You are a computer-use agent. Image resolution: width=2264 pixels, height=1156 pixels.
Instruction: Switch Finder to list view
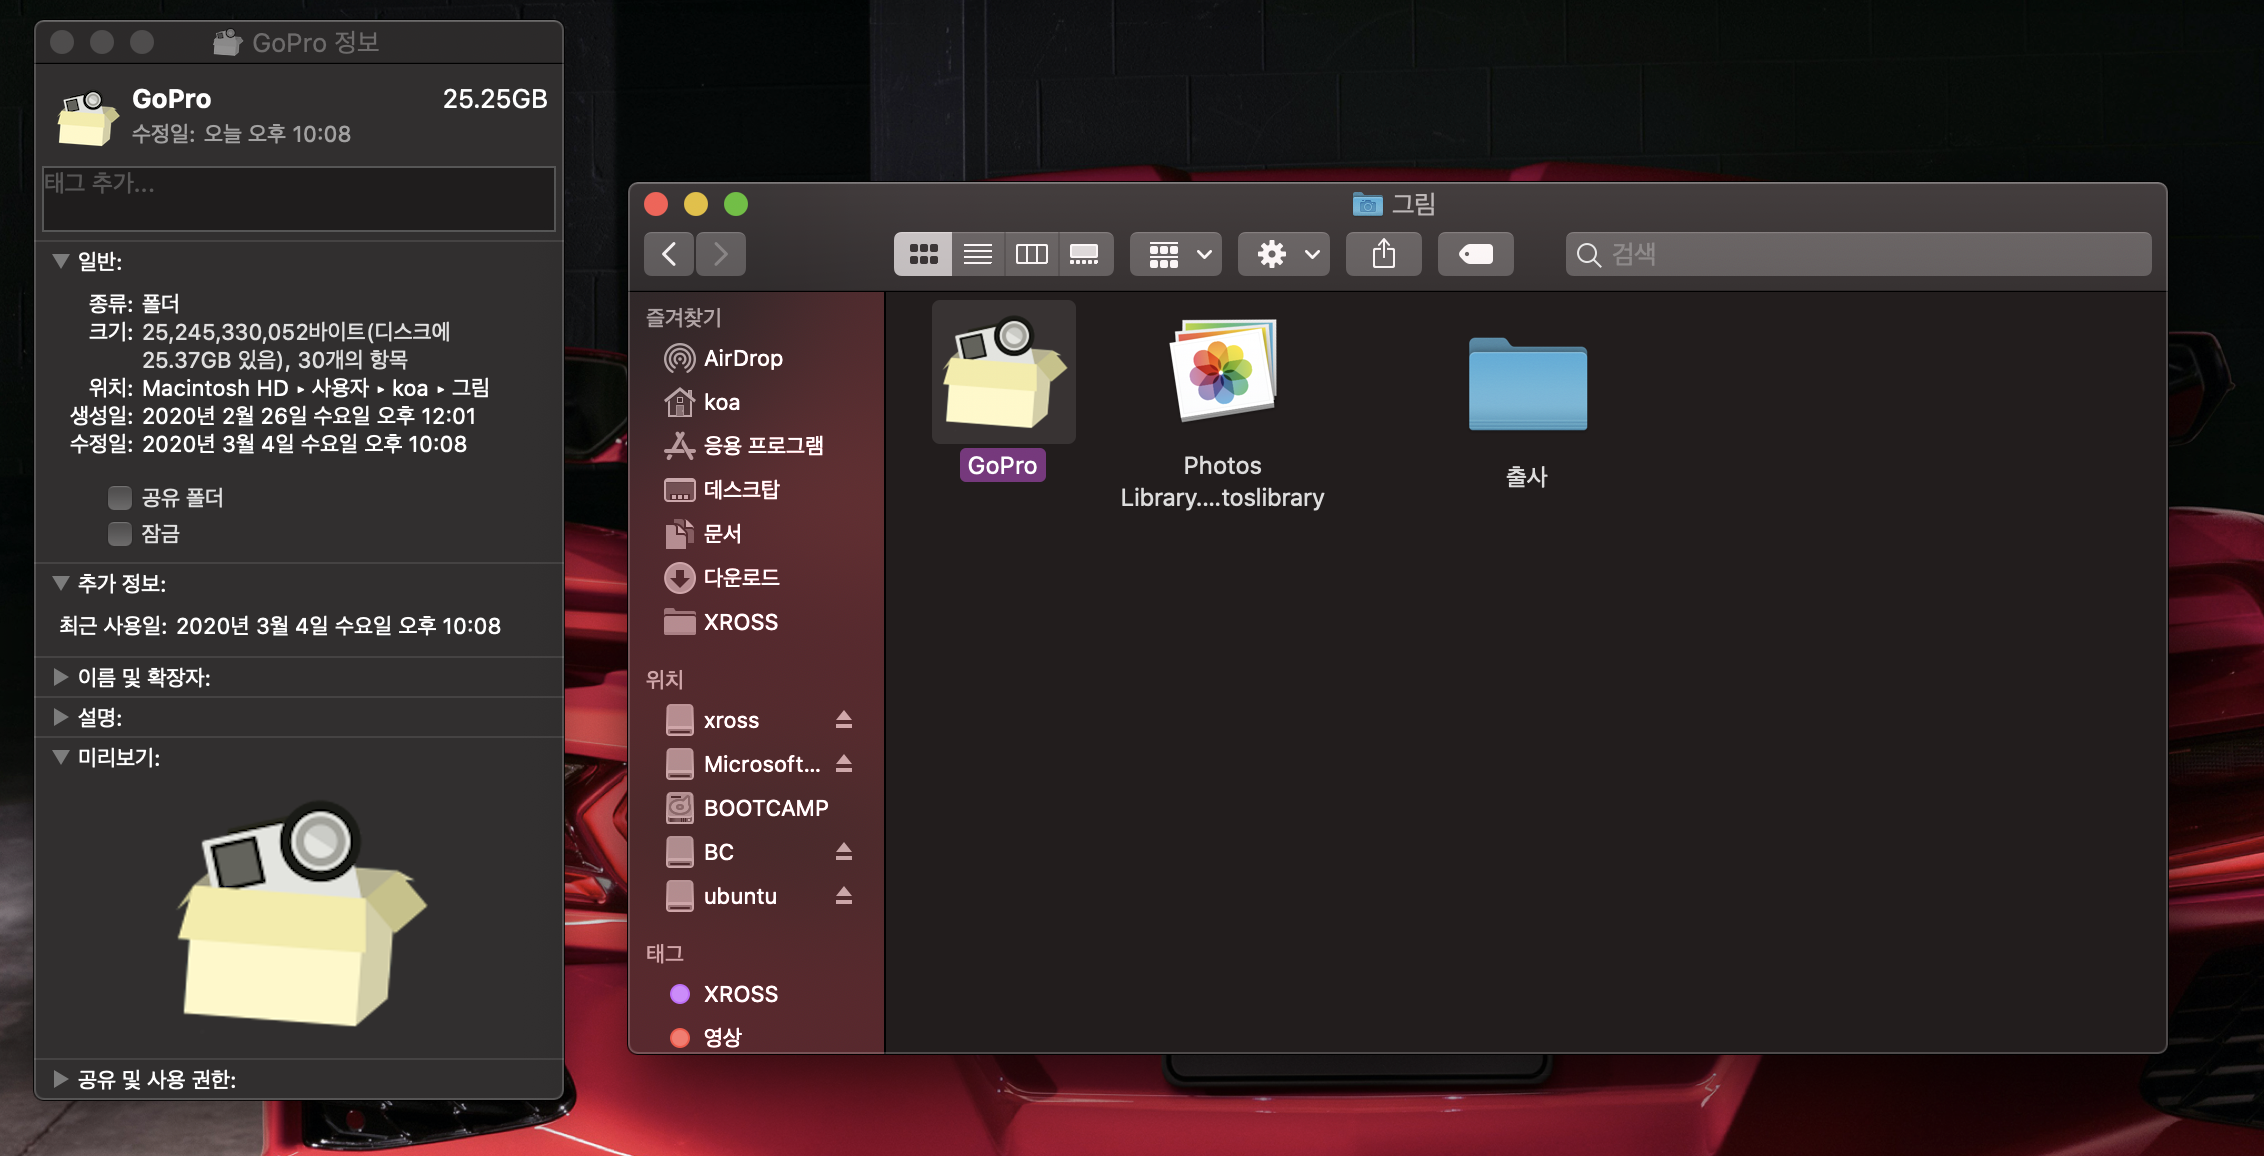(977, 254)
